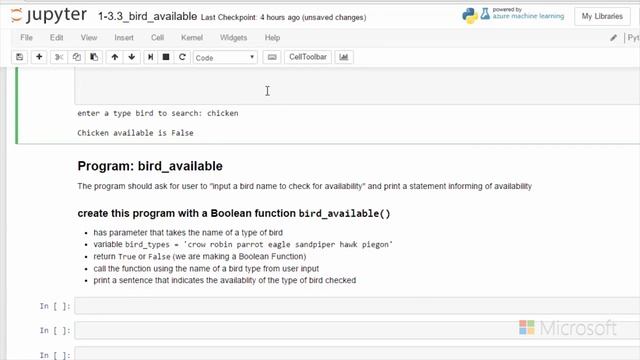Viewport: 640px width, 360px height.
Task: Click the 'Chicken available is False' output
Action: pos(135,133)
